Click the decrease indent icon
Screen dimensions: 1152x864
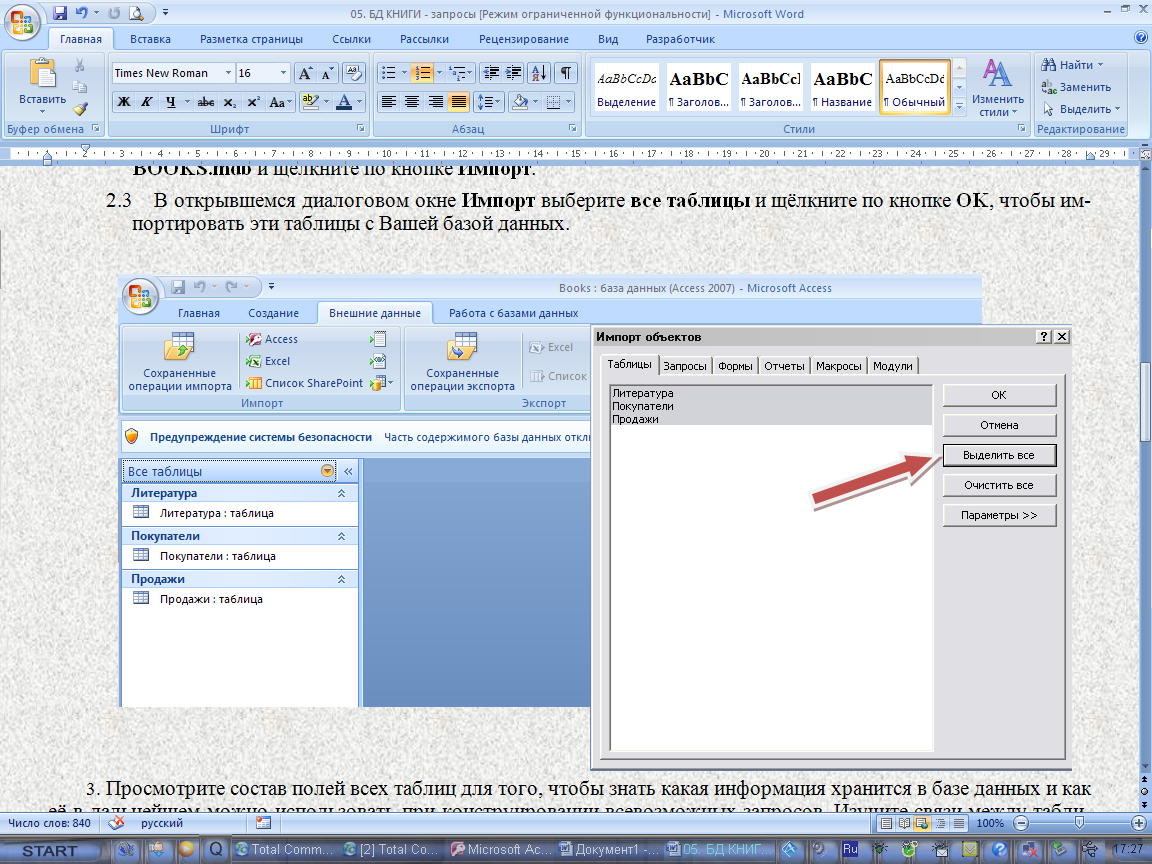(x=492, y=73)
